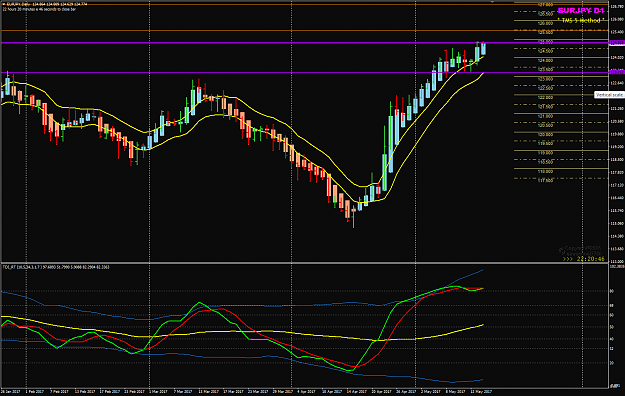Click the 119.000 level label
625x396 pixels.
[545, 153]
